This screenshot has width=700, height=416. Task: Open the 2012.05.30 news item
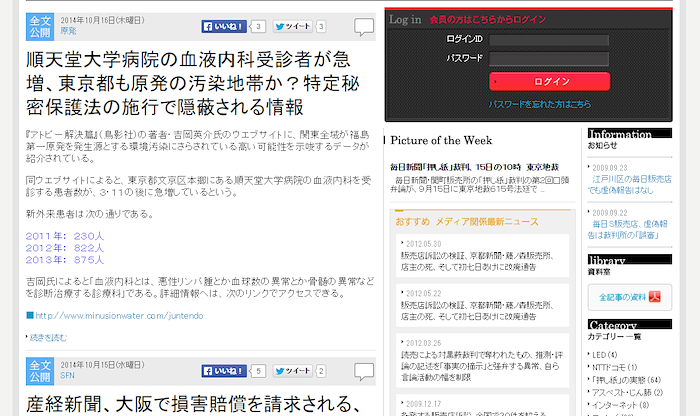(482, 256)
